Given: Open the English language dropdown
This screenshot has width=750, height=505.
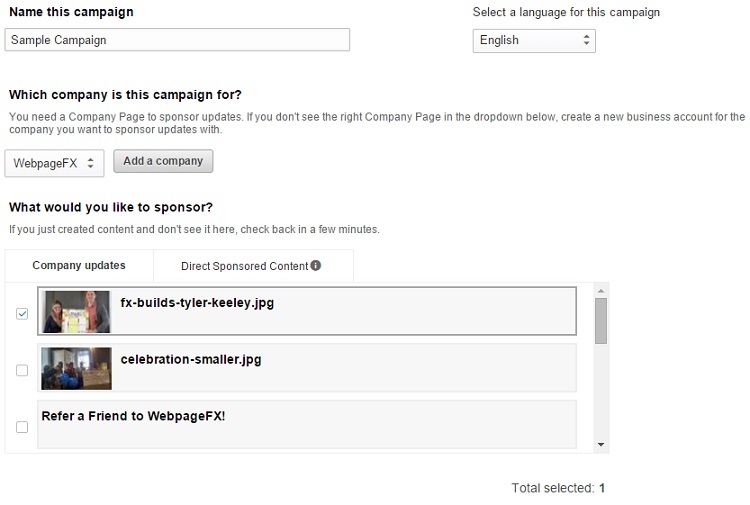Looking at the screenshot, I should coord(534,41).
